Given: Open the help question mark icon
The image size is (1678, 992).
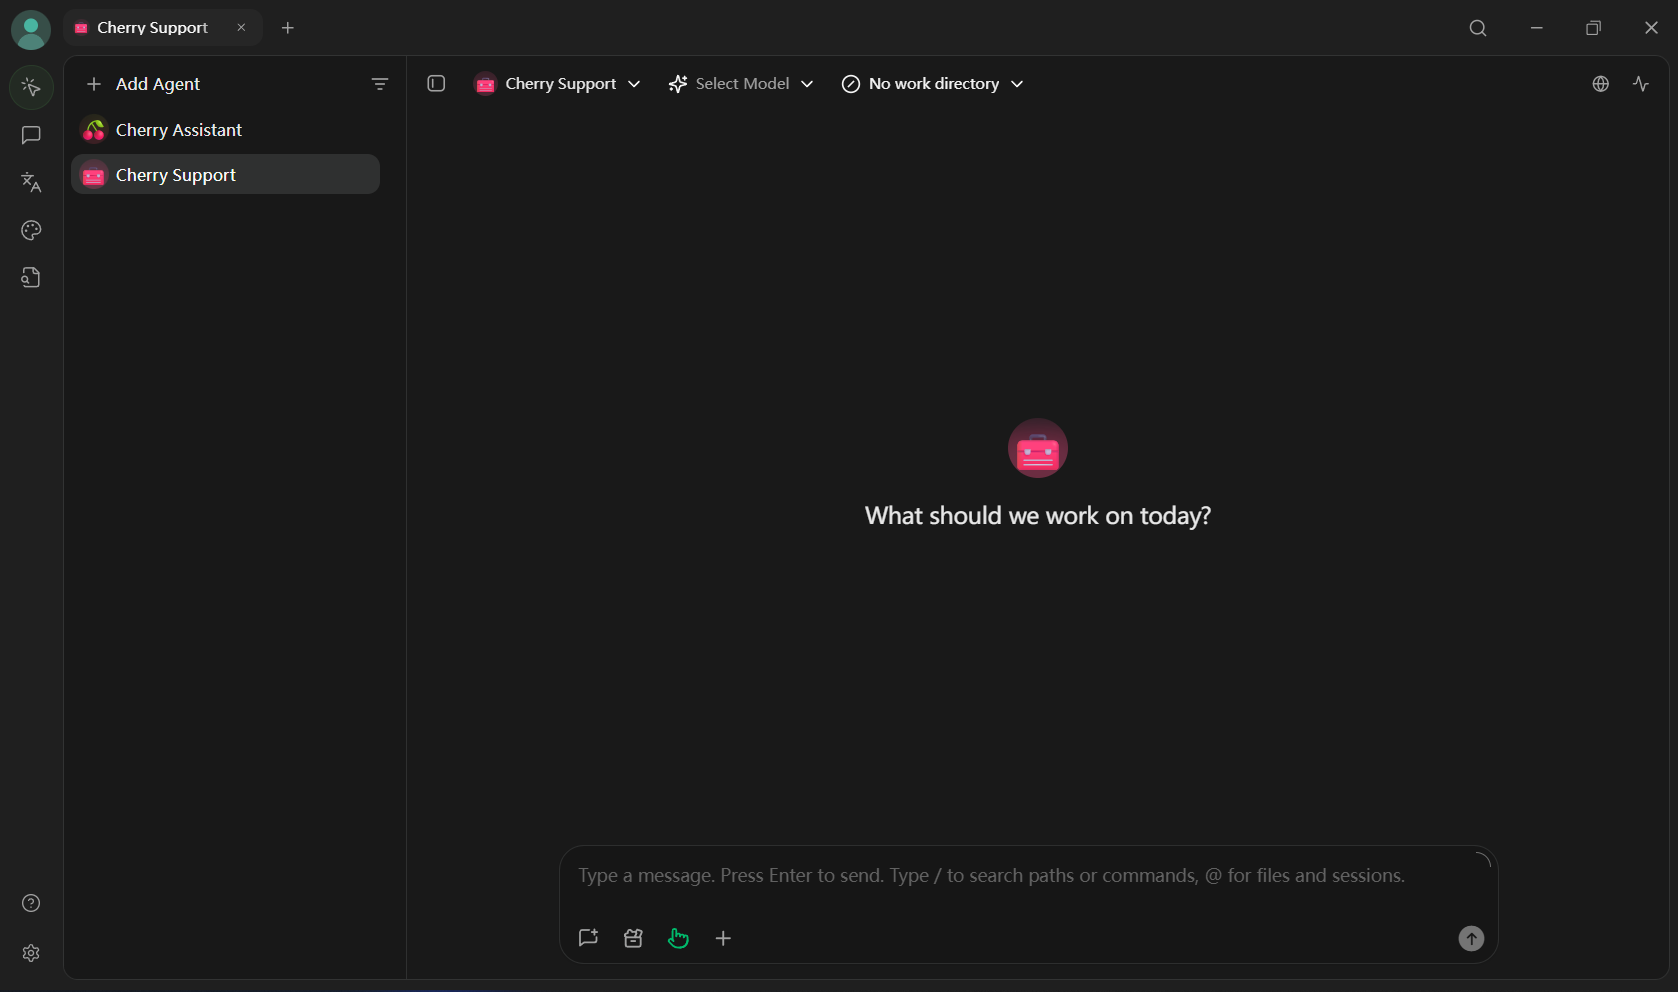Looking at the screenshot, I should (31, 903).
